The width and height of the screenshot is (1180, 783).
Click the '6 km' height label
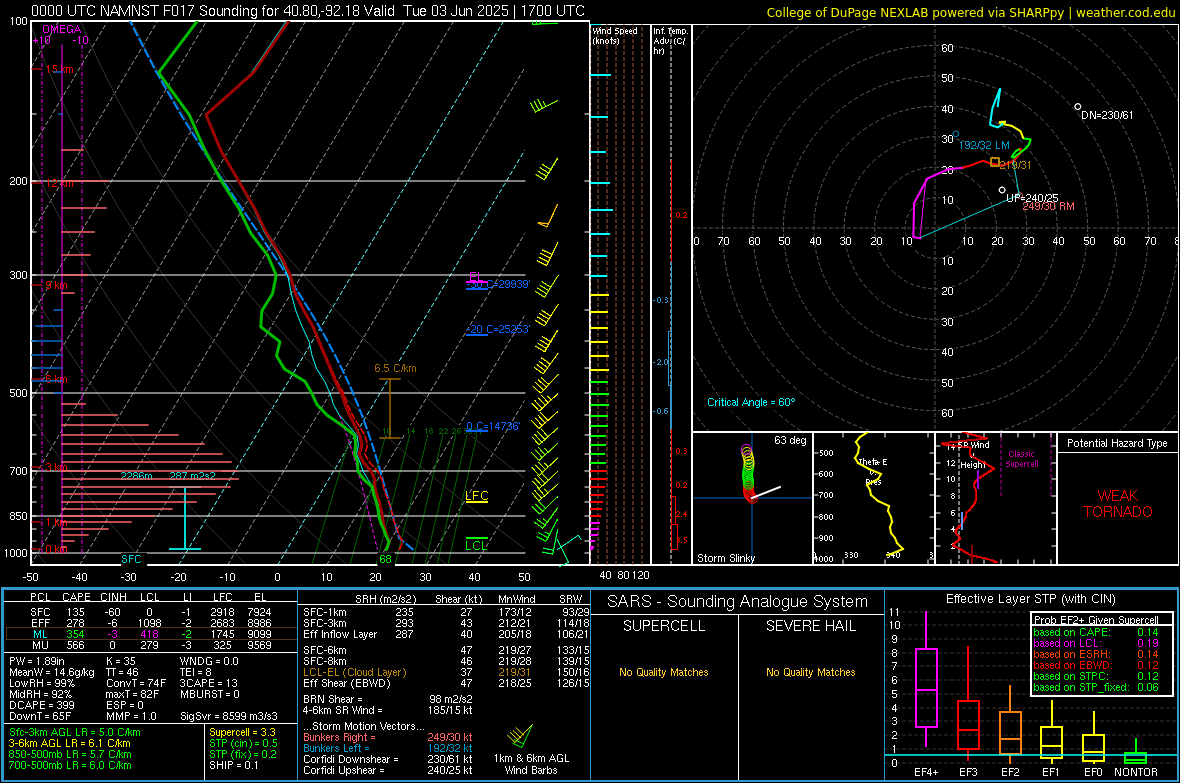tap(56, 379)
